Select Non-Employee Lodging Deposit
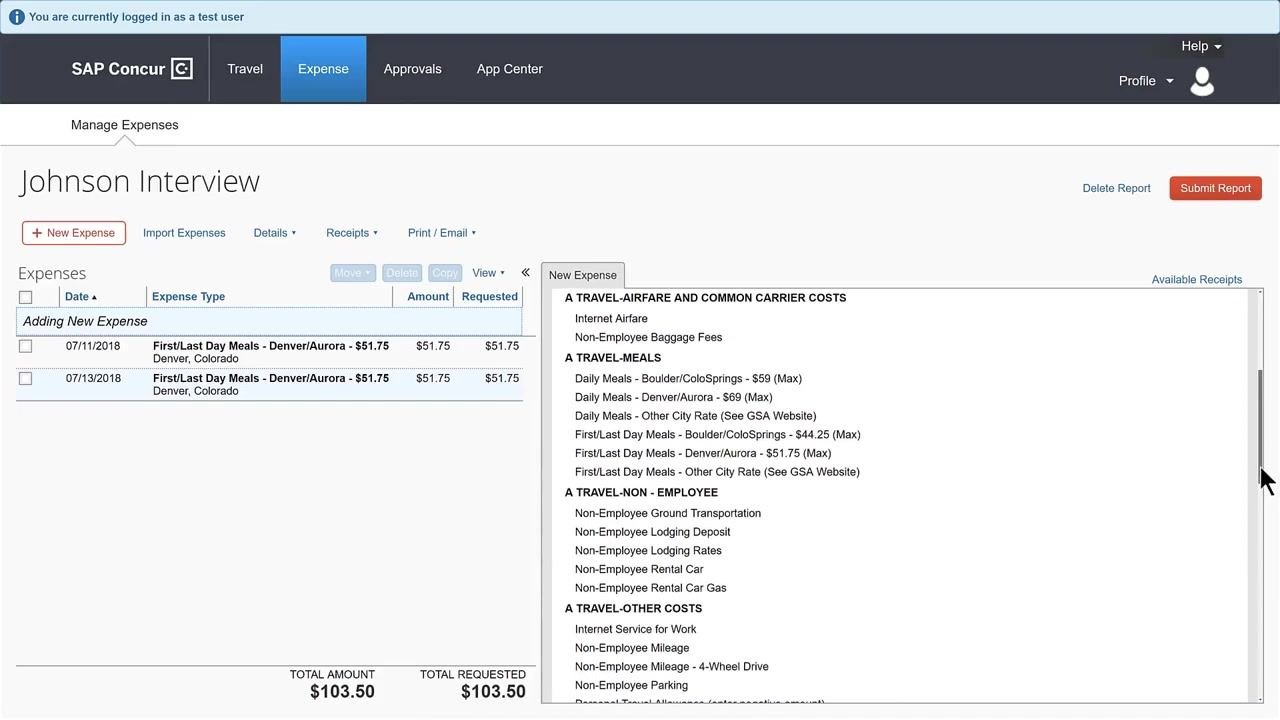This screenshot has width=1280, height=720. (x=652, y=532)
